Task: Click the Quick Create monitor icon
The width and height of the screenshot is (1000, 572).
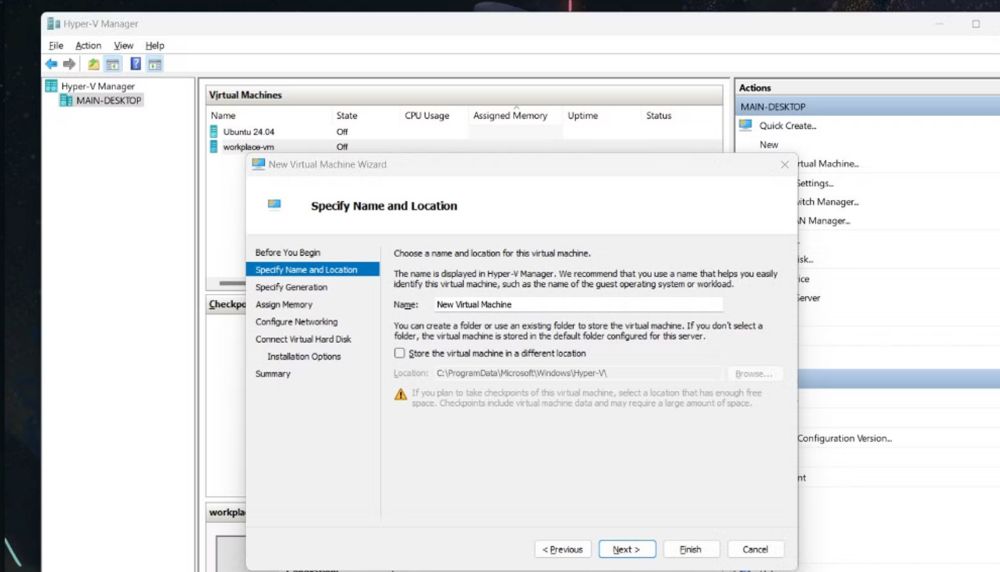Action: coord(746,126)
